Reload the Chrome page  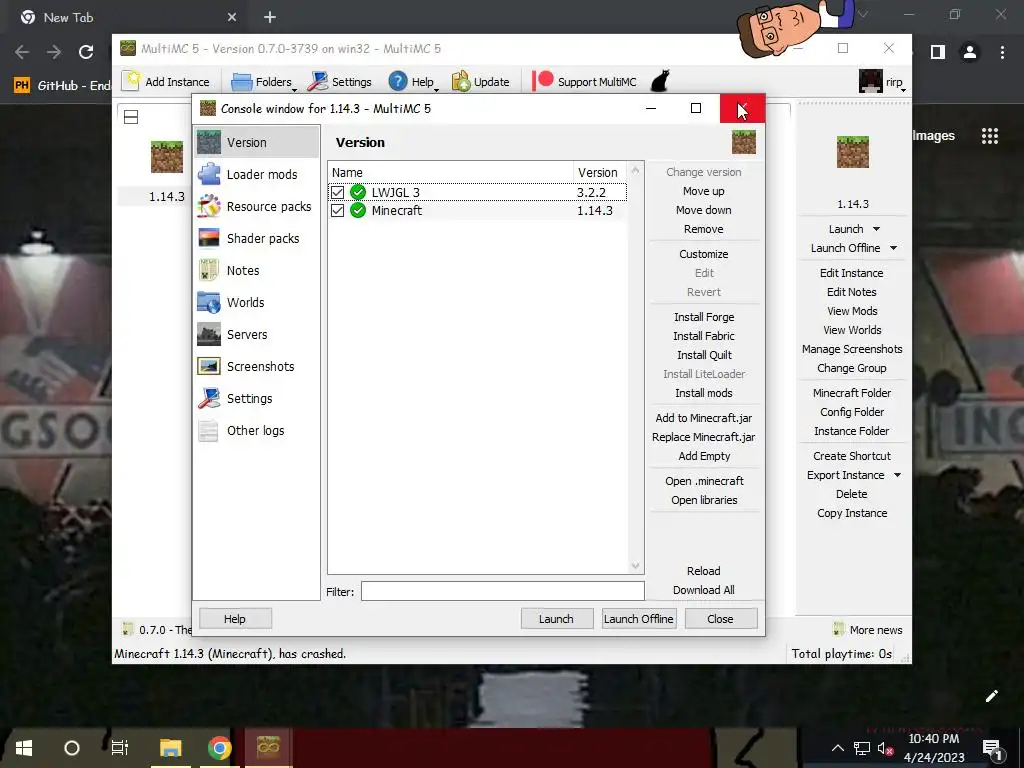point(86,52)
